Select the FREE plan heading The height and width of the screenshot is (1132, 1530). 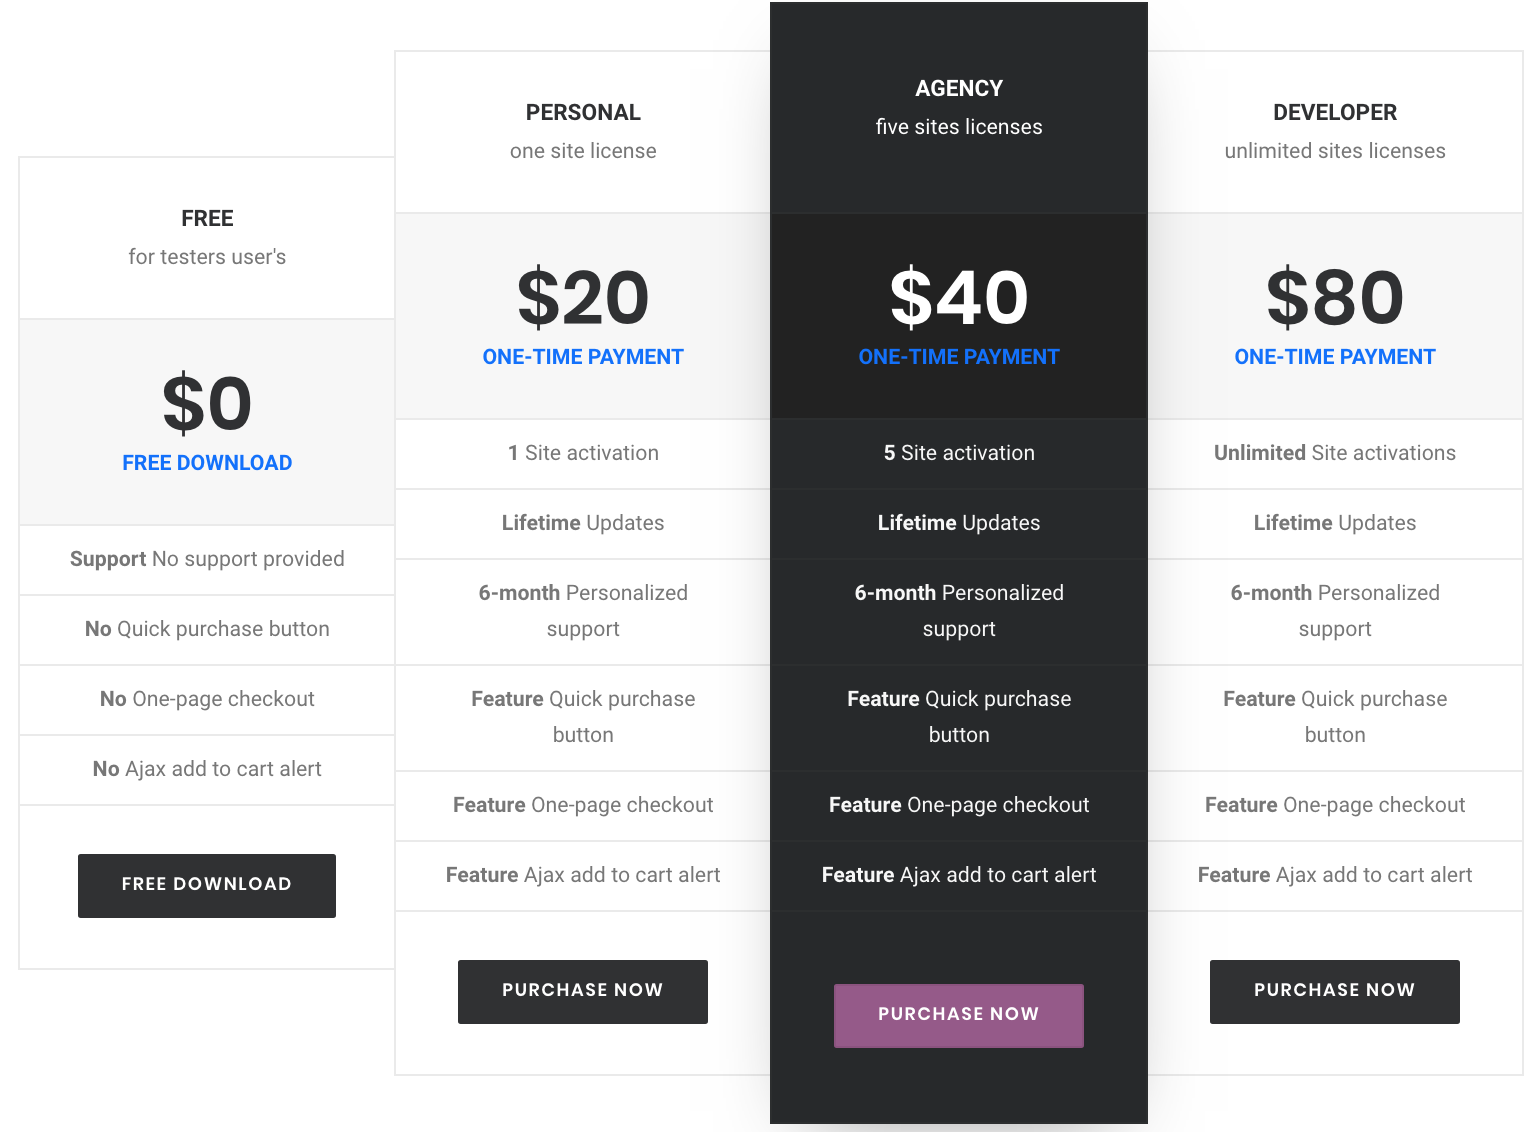(207, 219)
